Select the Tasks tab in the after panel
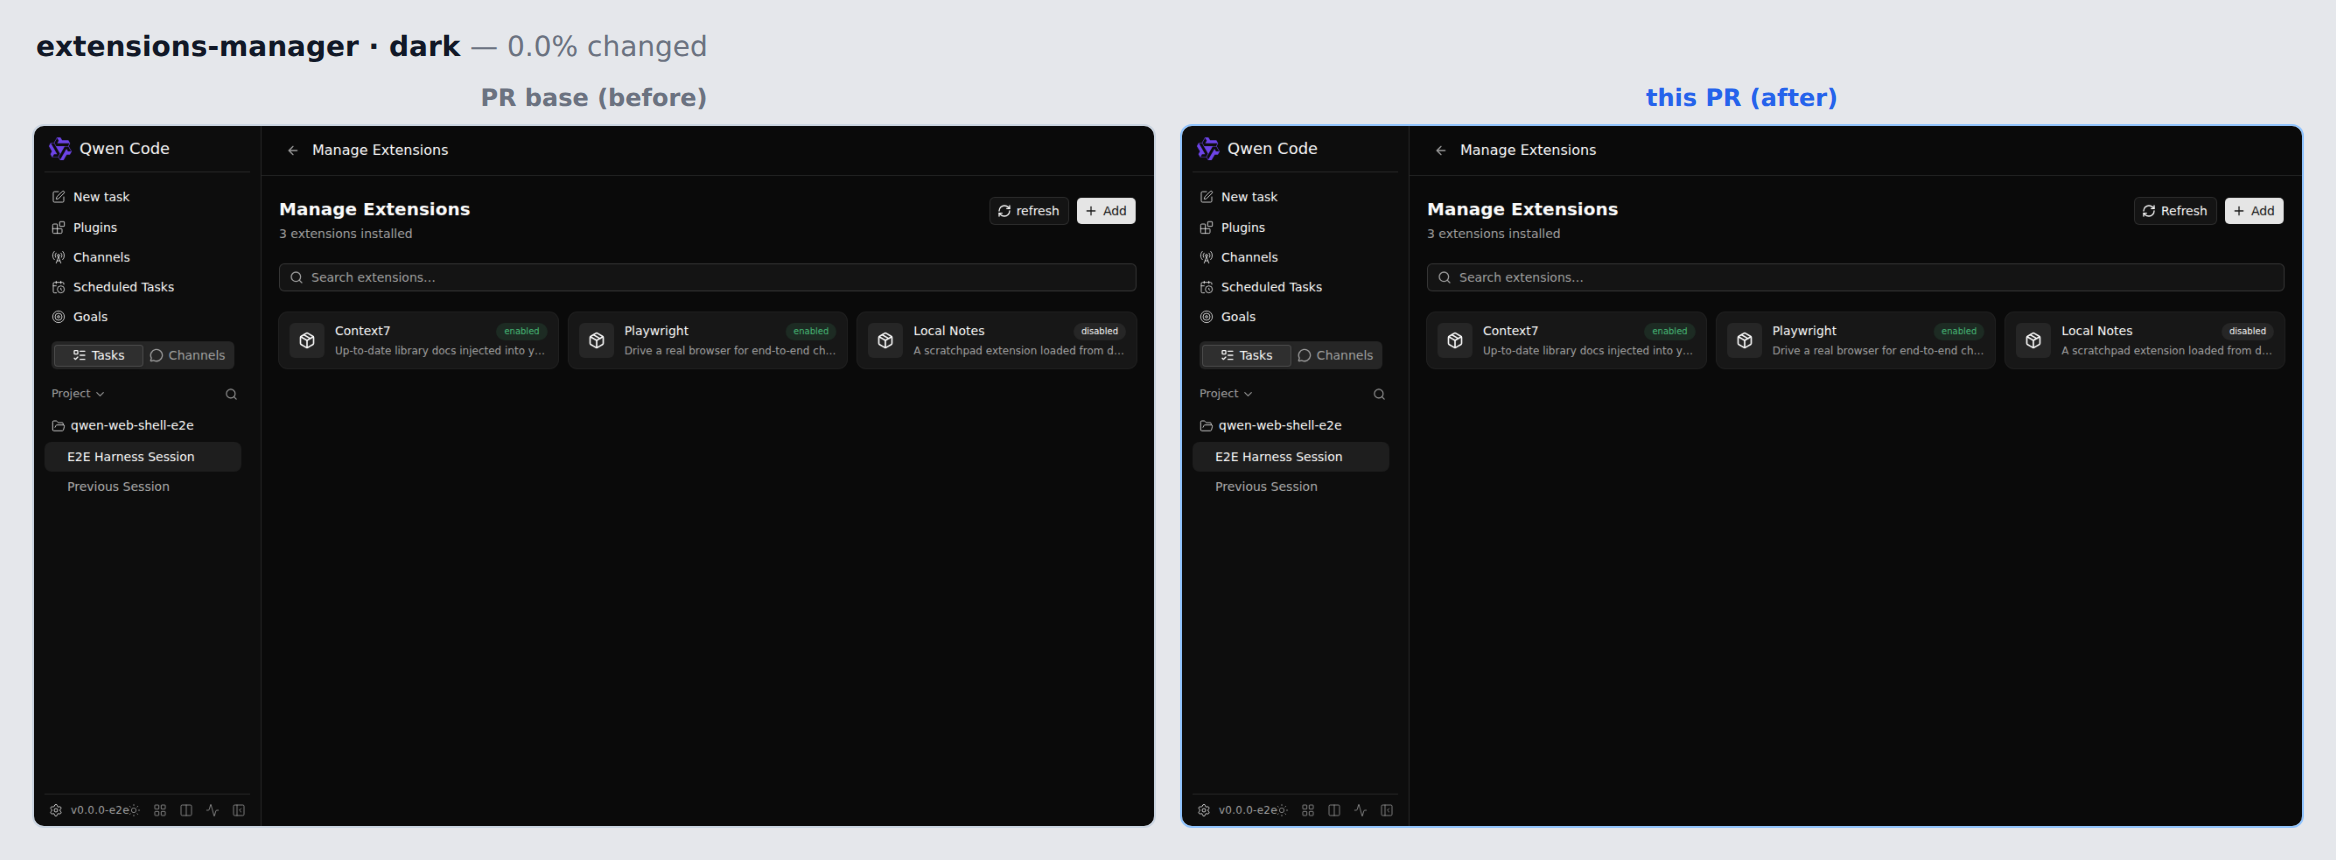Screen dimensions: 2336x860 1246,355
